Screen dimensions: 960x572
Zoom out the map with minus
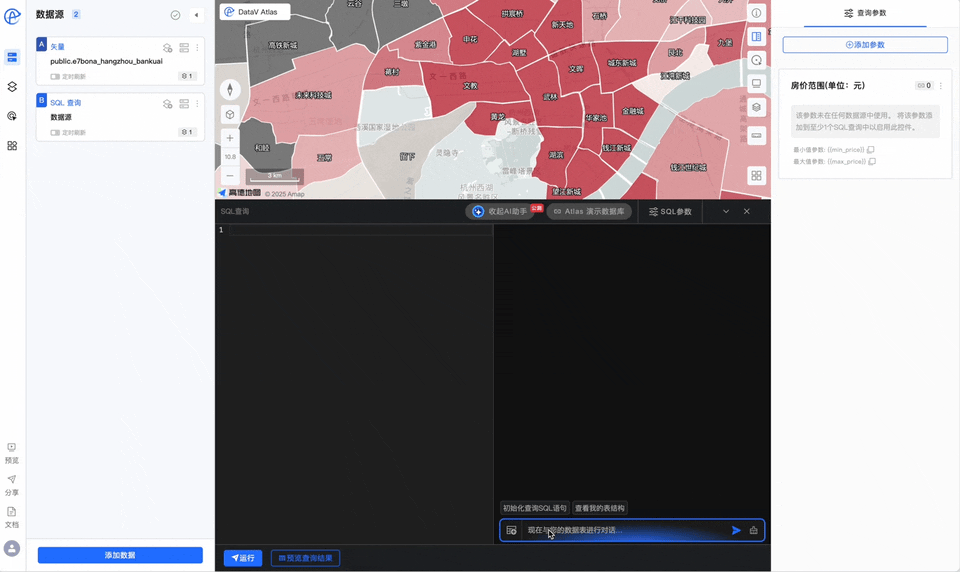point(230,176)
